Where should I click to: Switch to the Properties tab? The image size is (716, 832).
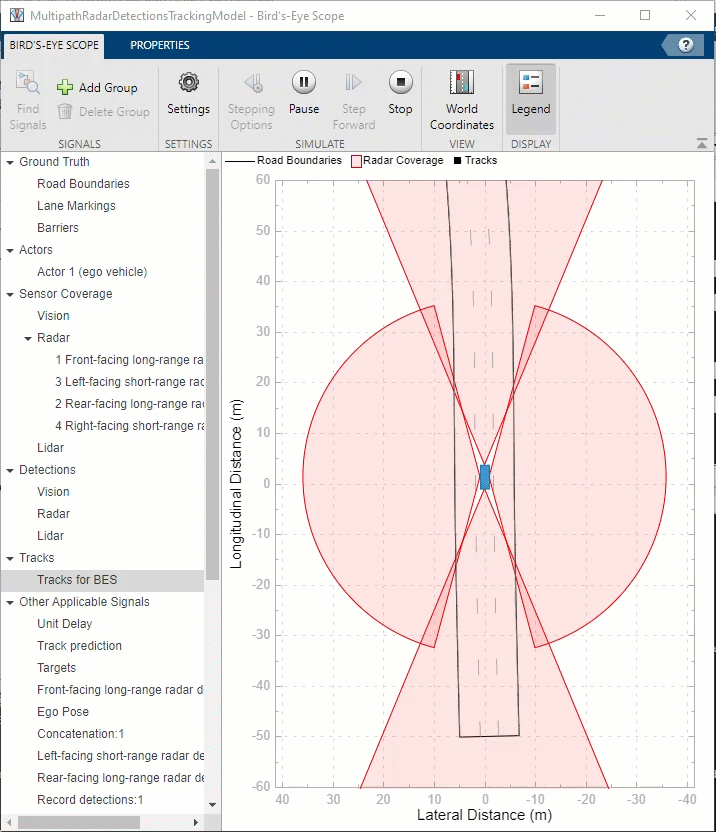pos(159,45)
